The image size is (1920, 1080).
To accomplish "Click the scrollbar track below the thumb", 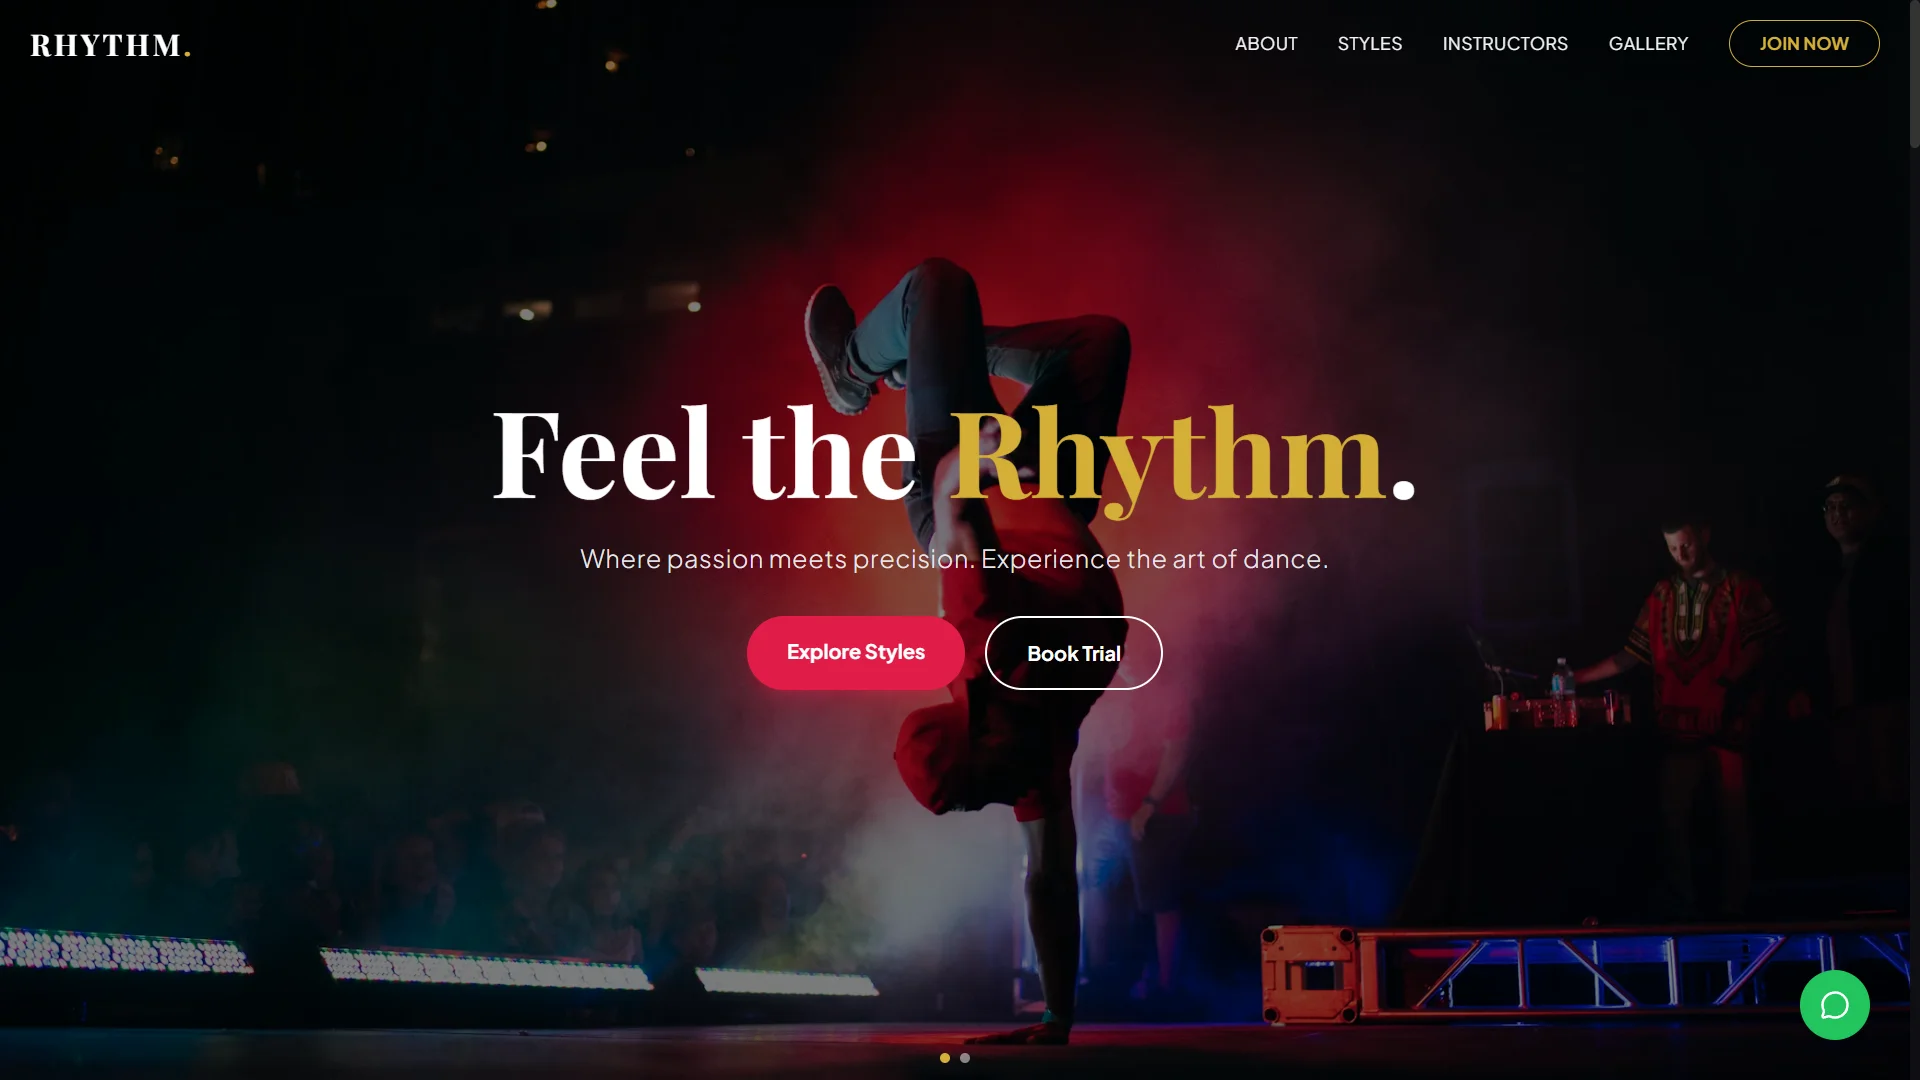I will (1914, 600).
